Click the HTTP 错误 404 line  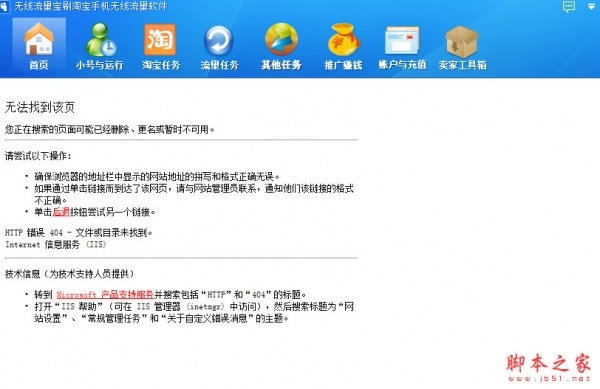[78, 233]
